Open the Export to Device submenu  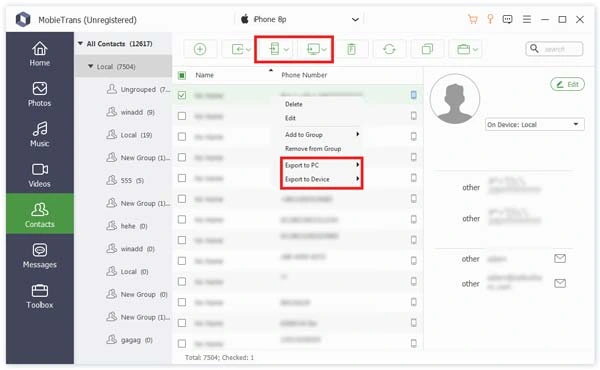point(321,179)
